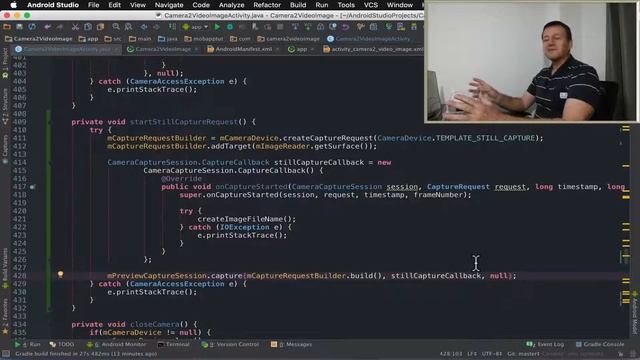Click the Stop toolbar icon
The height and width of the screenshot is (360, 640).
(280, 27)
